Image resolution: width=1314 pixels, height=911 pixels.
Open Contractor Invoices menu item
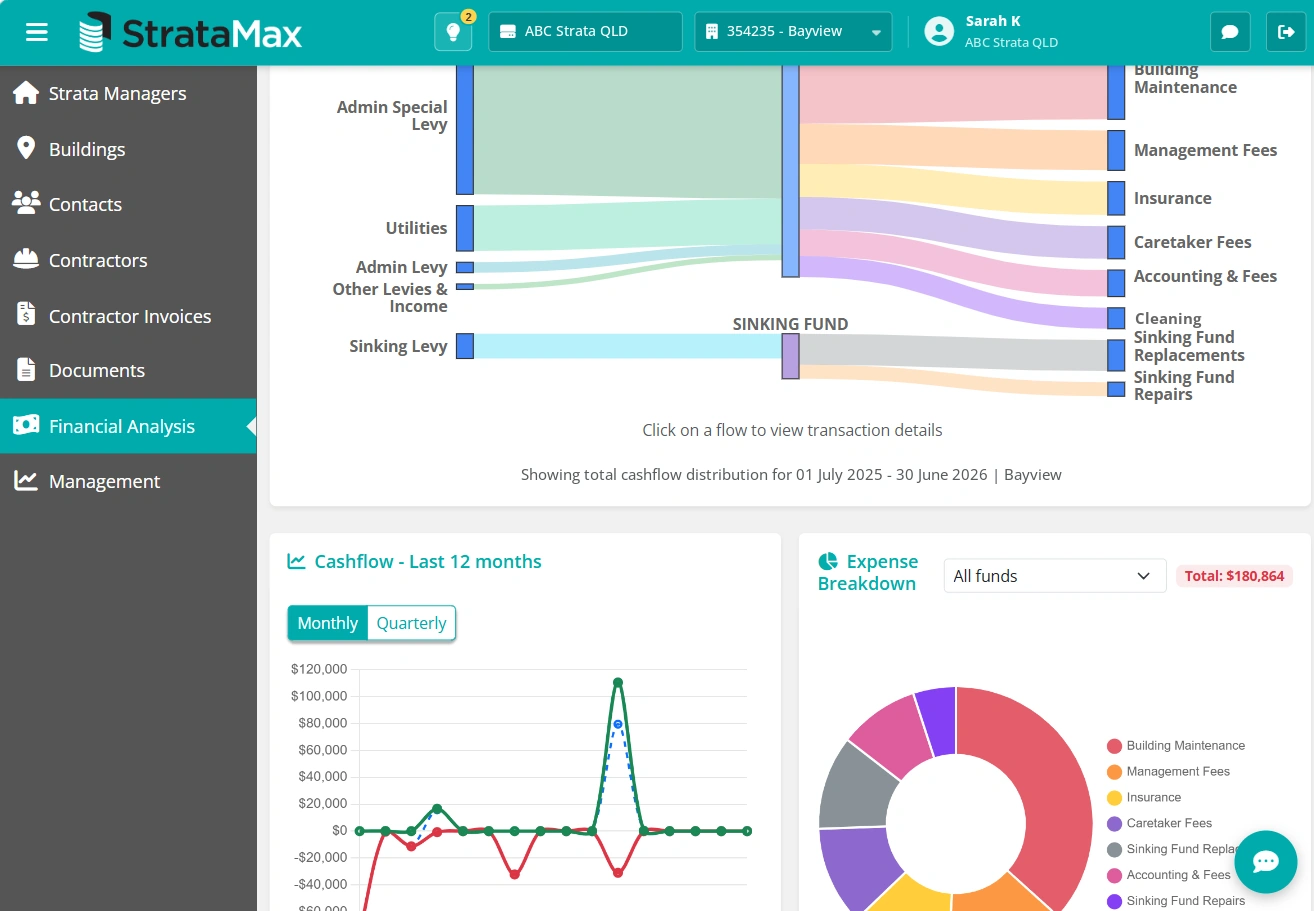tap(128, 316)
